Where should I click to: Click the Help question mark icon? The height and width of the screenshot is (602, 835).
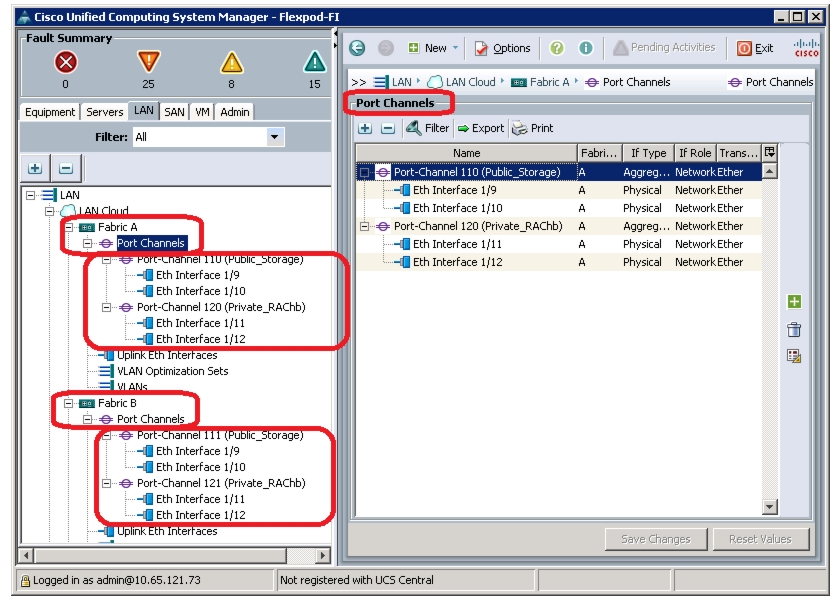click(x=556, y=48)
